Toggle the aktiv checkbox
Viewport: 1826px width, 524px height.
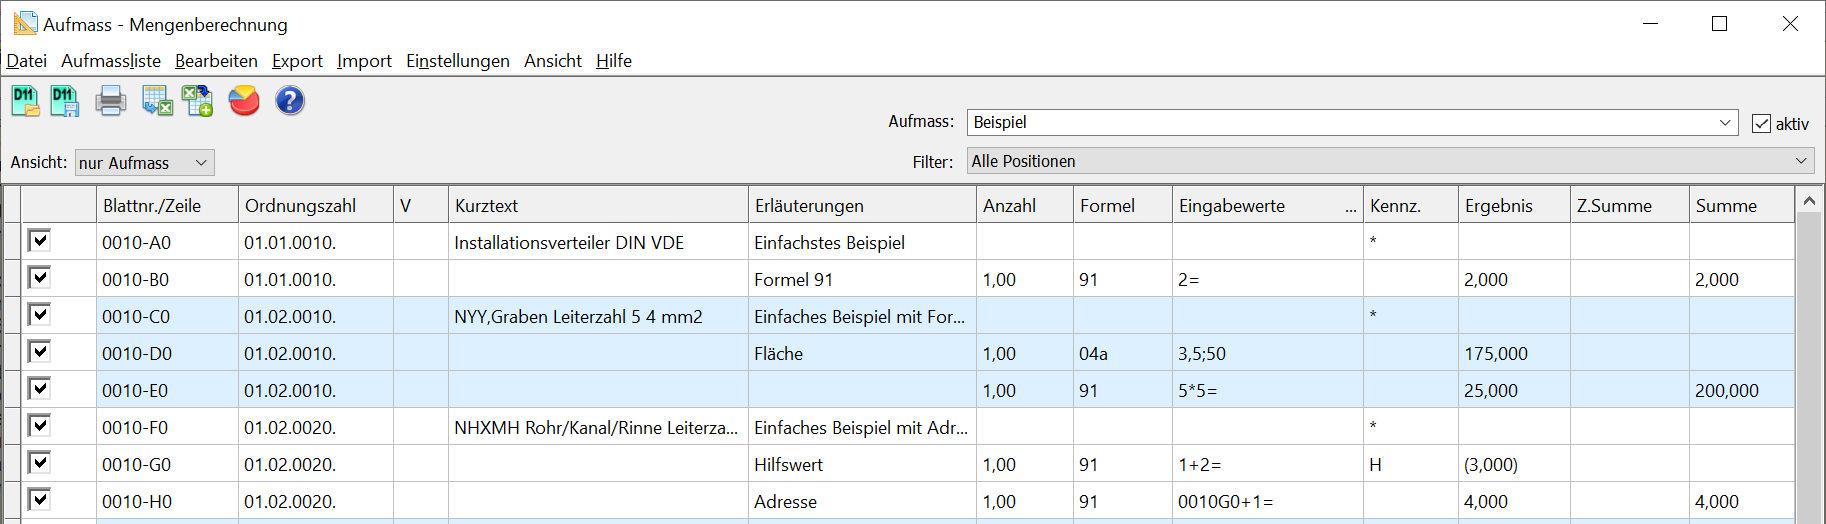(1762, 124)
